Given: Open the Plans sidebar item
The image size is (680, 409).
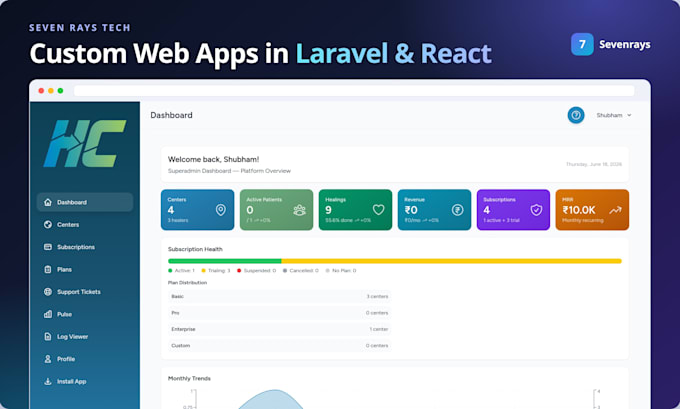Looking at the screenshot, I should [85, 269].
